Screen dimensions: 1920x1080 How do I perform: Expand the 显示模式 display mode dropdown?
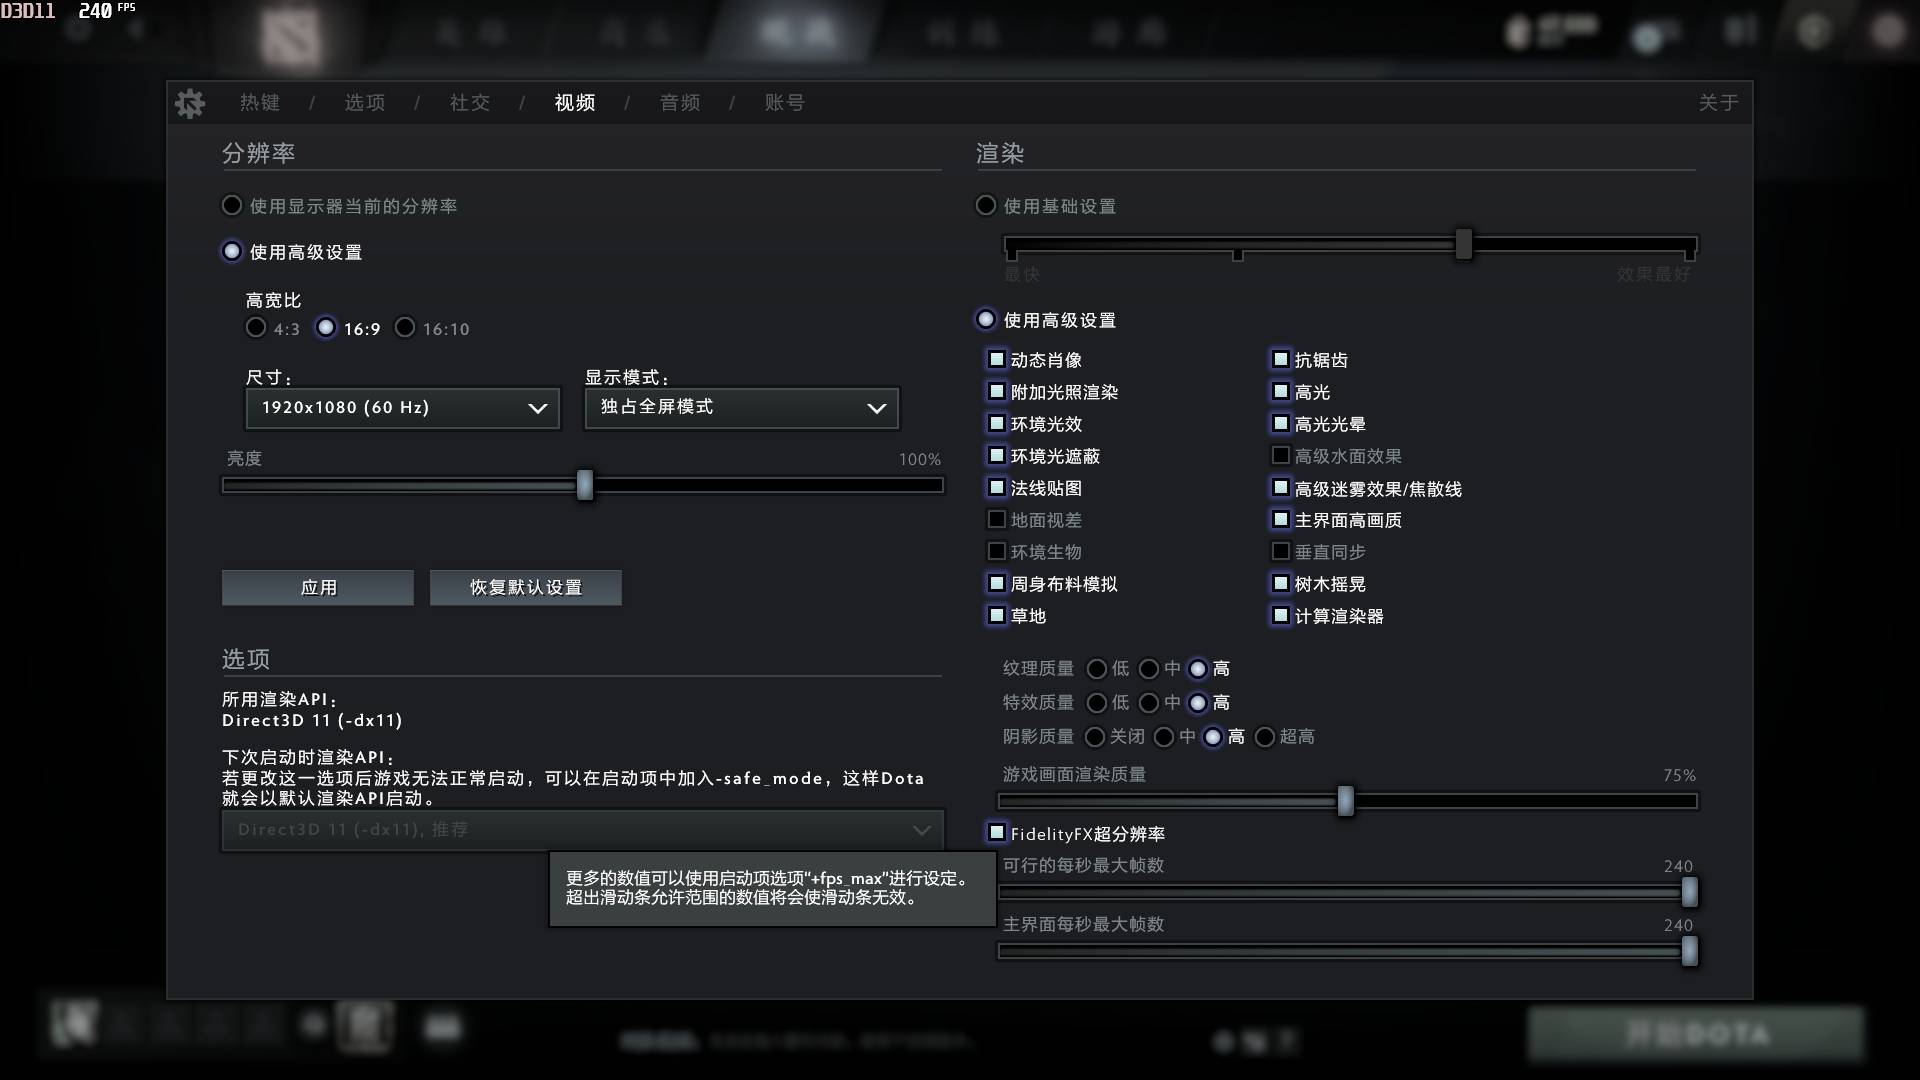tap(742, 408)
